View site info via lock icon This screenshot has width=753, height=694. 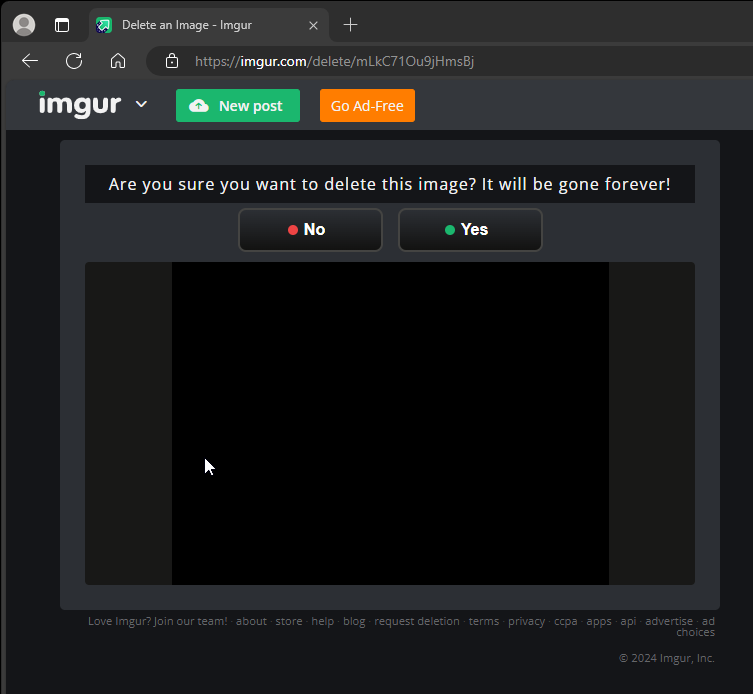point(172,61)
